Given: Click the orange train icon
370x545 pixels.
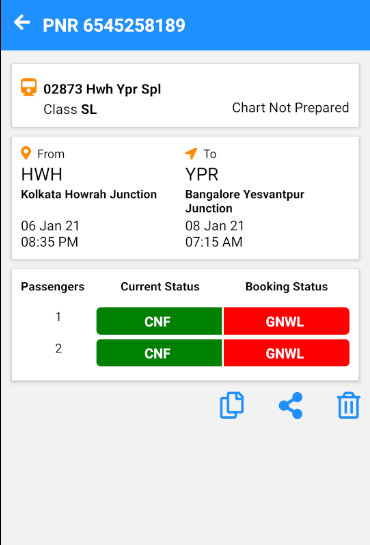Looking at the screenshot, I should click(x=29, y=87).
